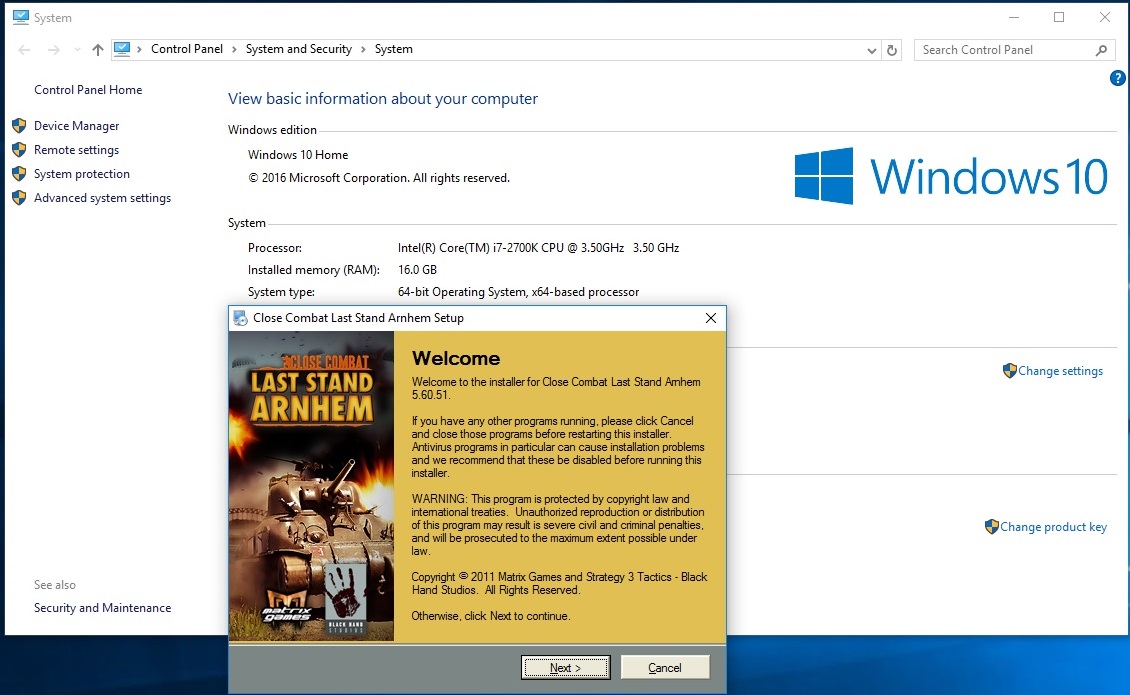Click the shield icon beside Advanced system settings
This screenshot has height=695, width=1130.
19,198
